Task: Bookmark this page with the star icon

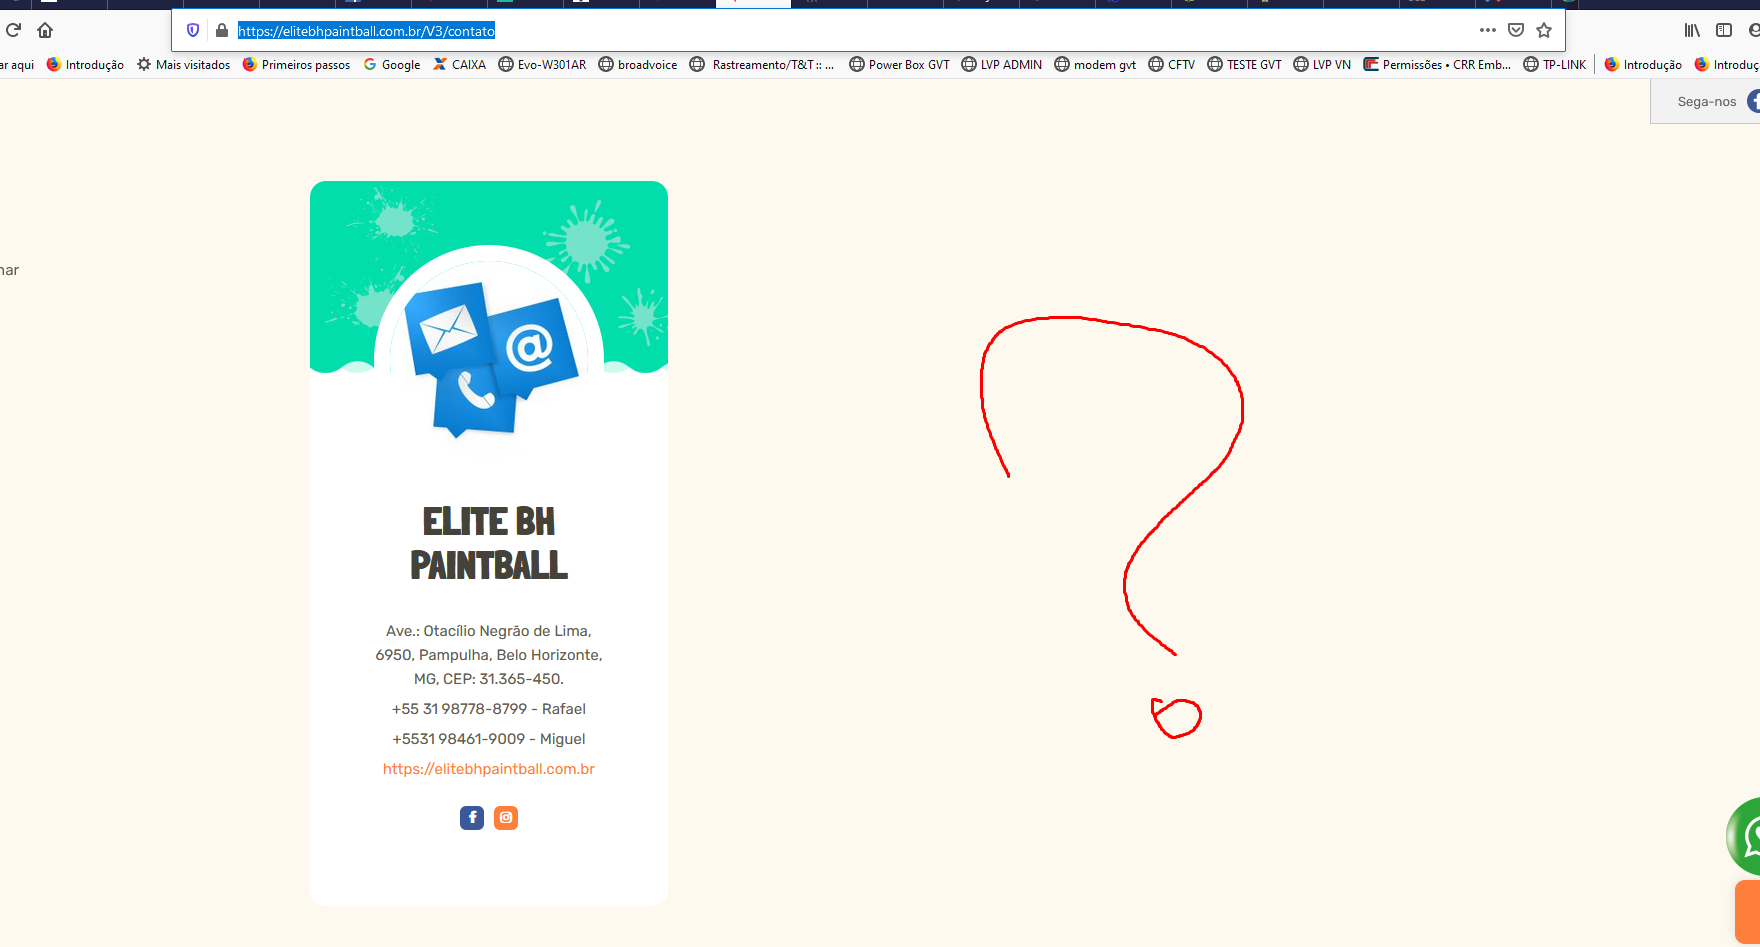Action: click(1544, 30)
